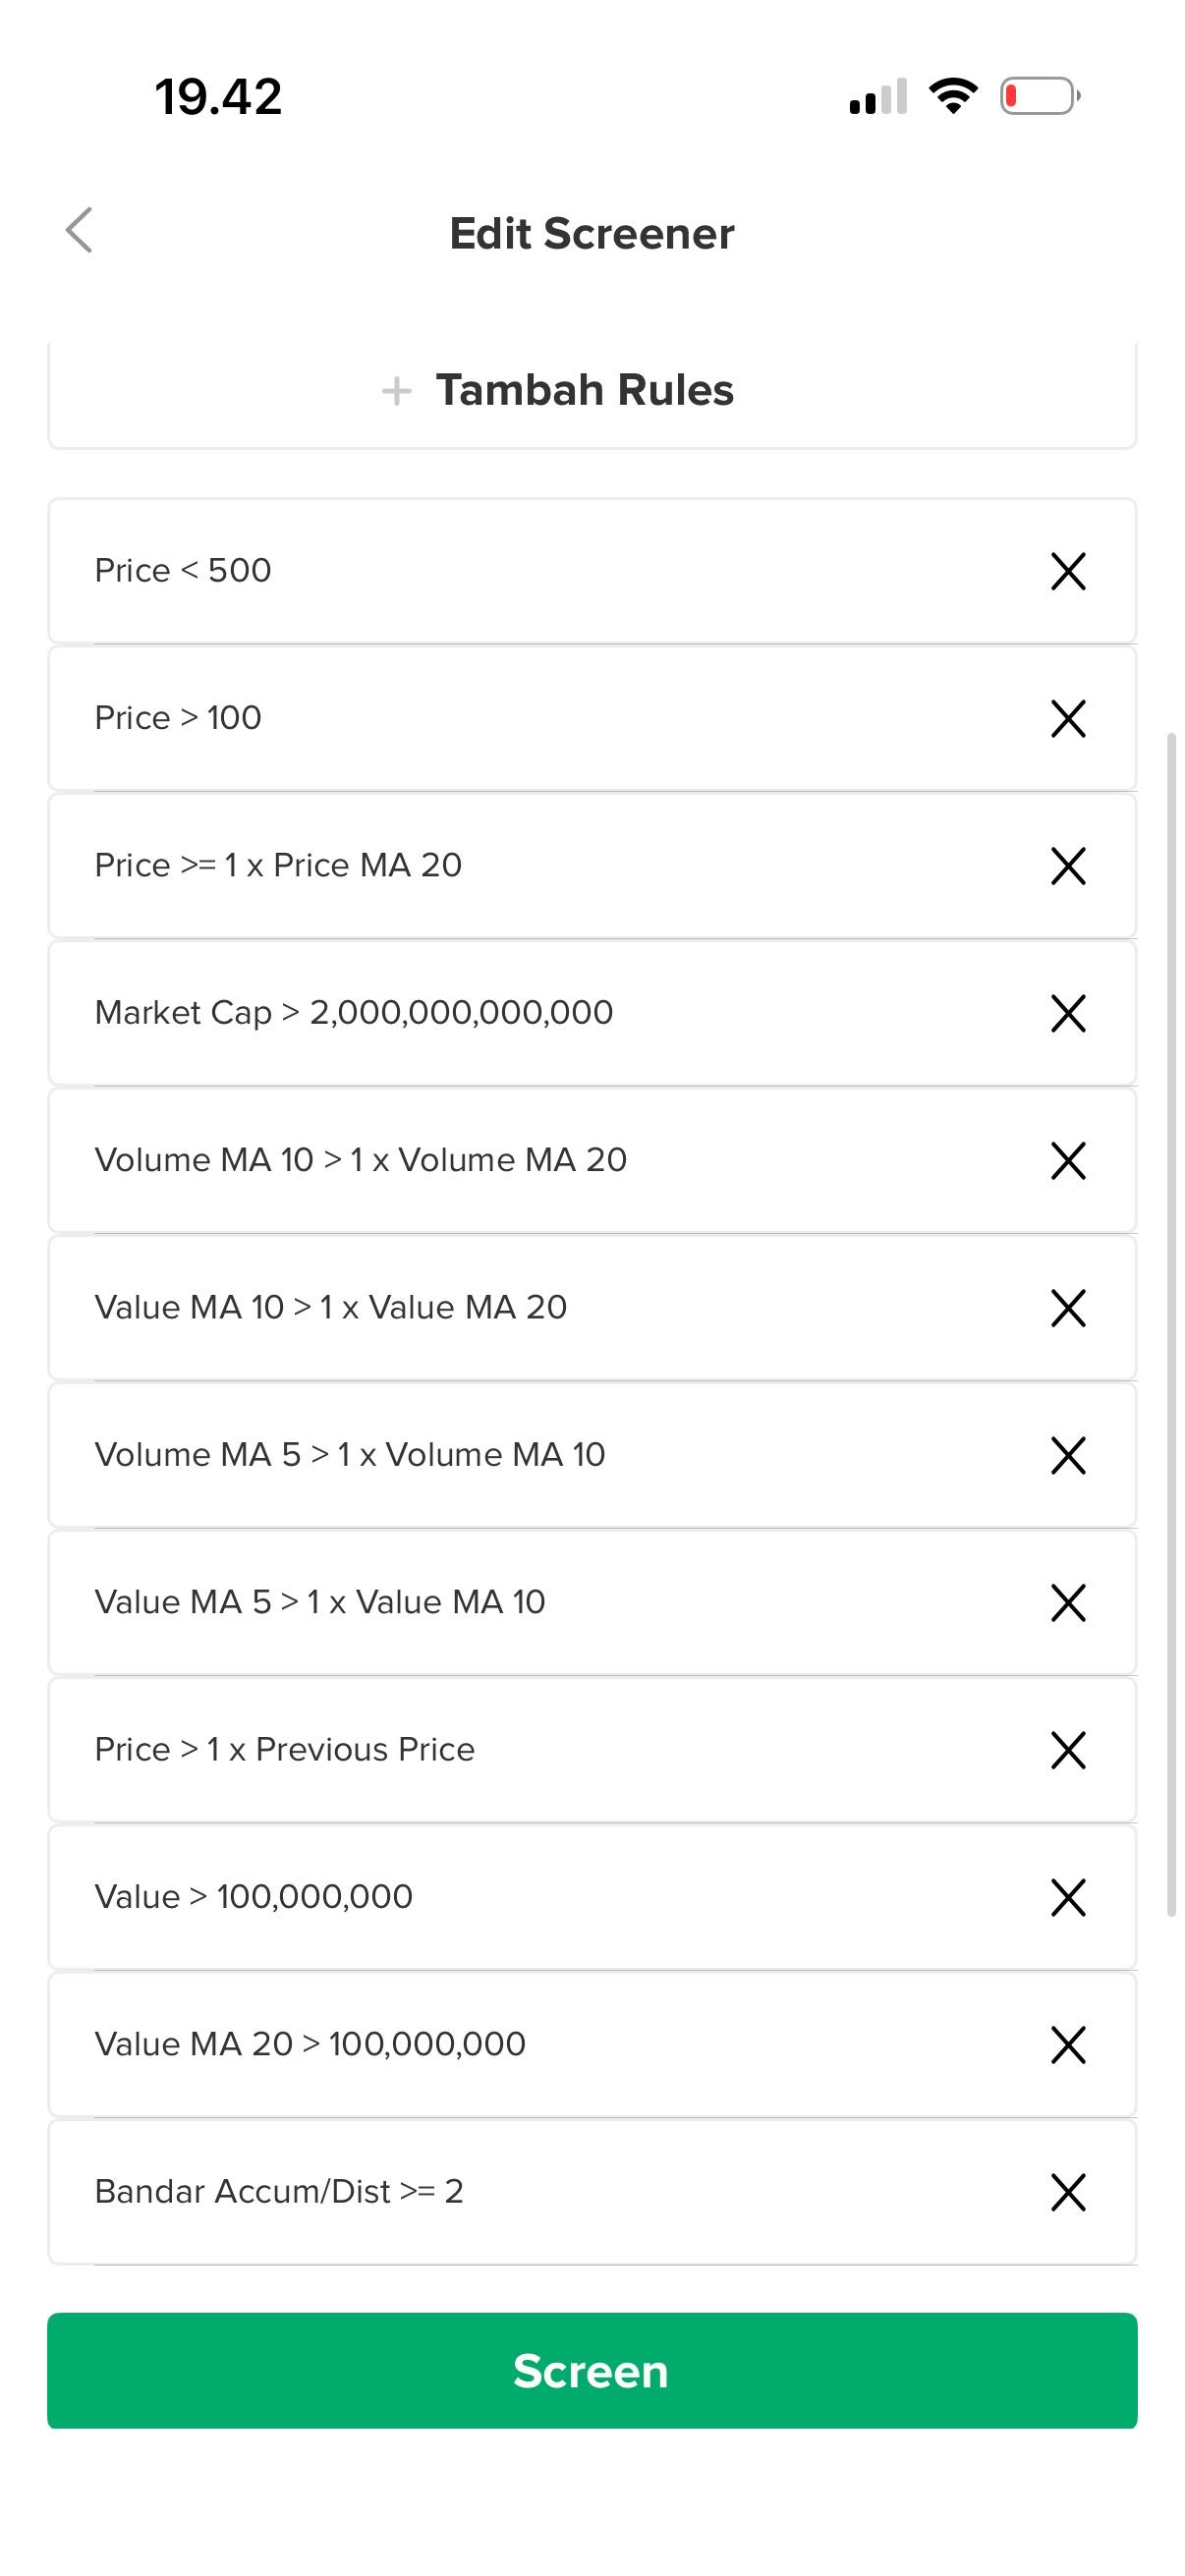Remove the 'Price < 500' rule
The height and width of the screenshot is (2576, 1185).
click(x=1068, y=571)
